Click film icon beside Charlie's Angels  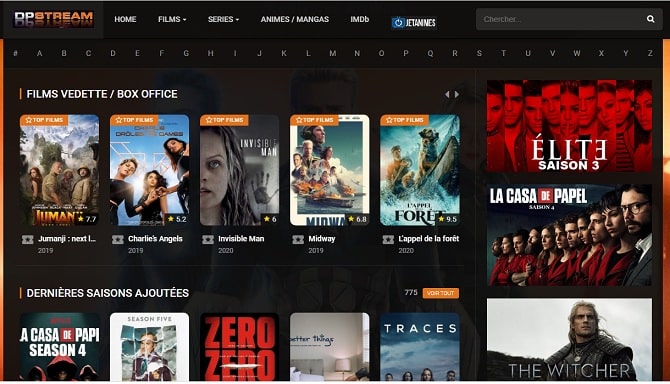[x=118, y=239]
